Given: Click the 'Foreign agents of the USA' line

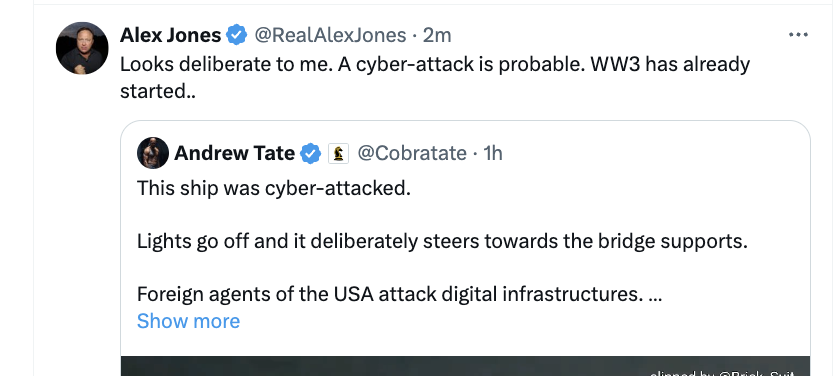Looking at the screenshot, I should (x=400, y=294).
